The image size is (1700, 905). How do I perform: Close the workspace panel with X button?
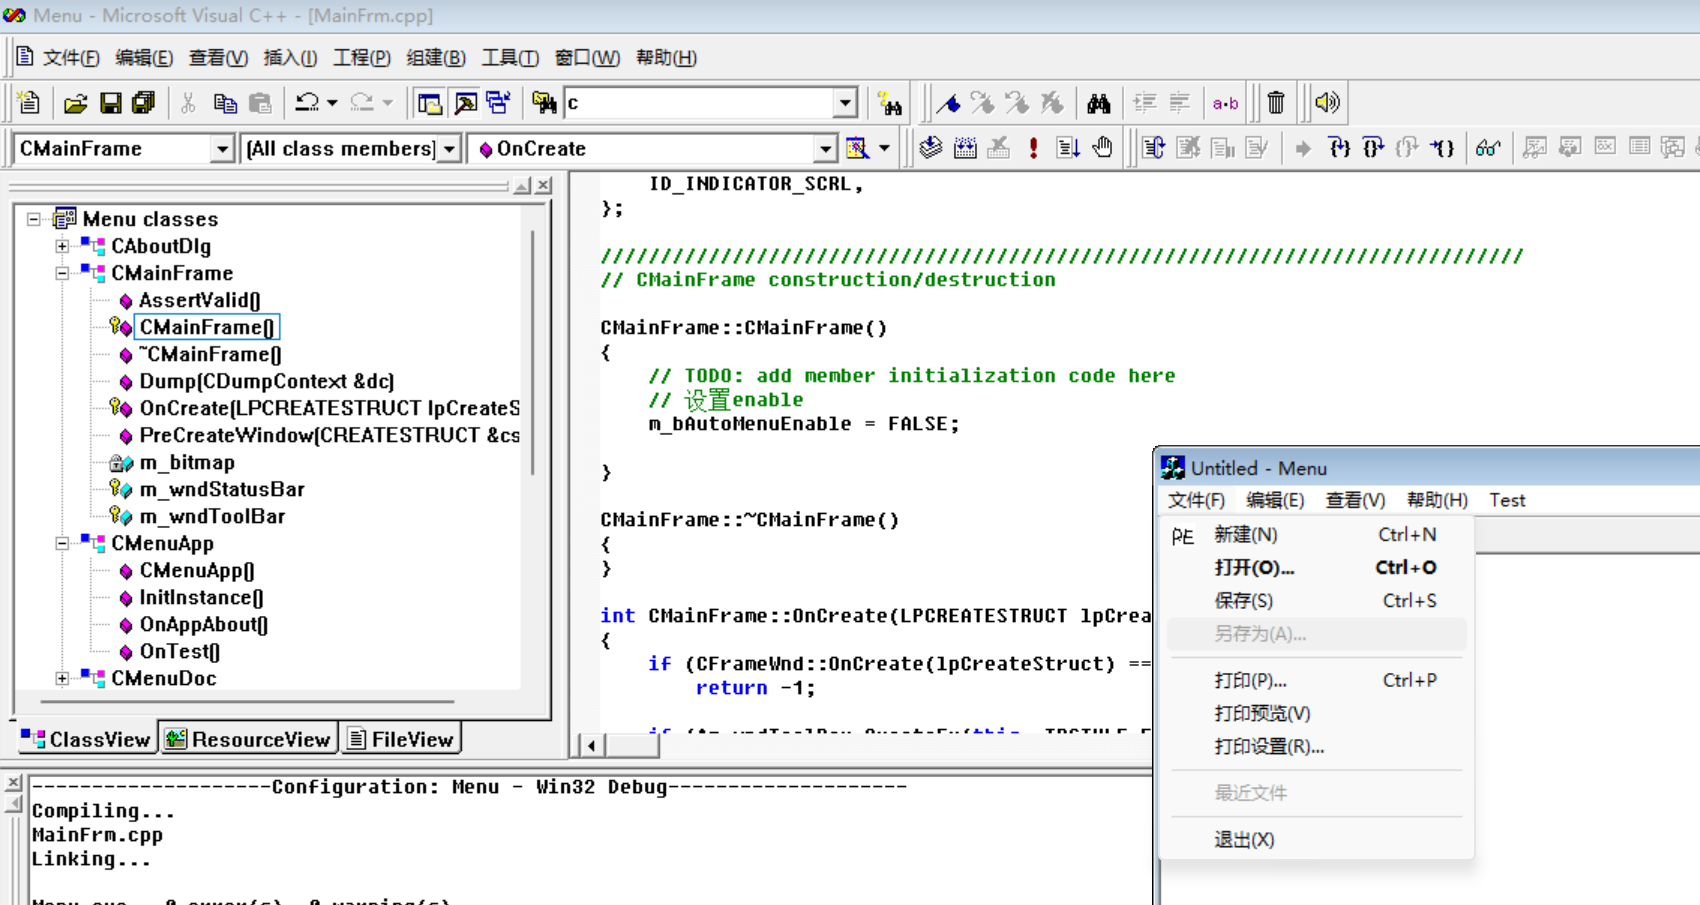[x=543, y=185]
